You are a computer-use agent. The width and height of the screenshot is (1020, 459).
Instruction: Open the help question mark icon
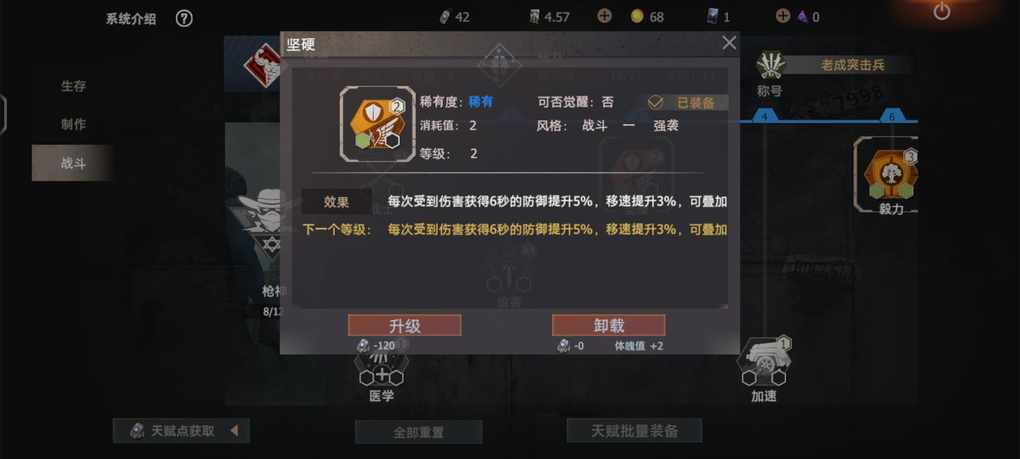tap(184, 19)
